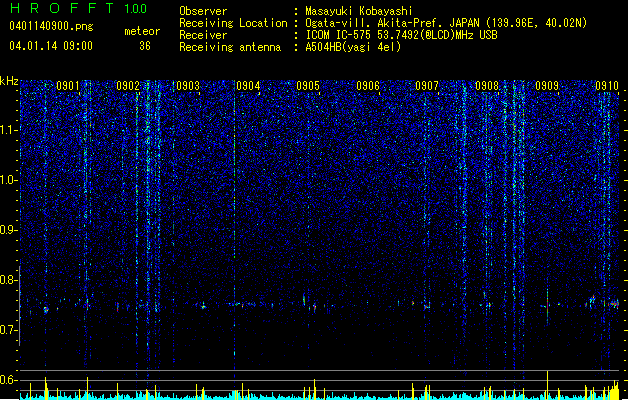Image resolution: width=629 pixels, height=400 pixels.
Task: Click the antenna A504HB(yagi 4el) text
Action: (x=353, y=47)
